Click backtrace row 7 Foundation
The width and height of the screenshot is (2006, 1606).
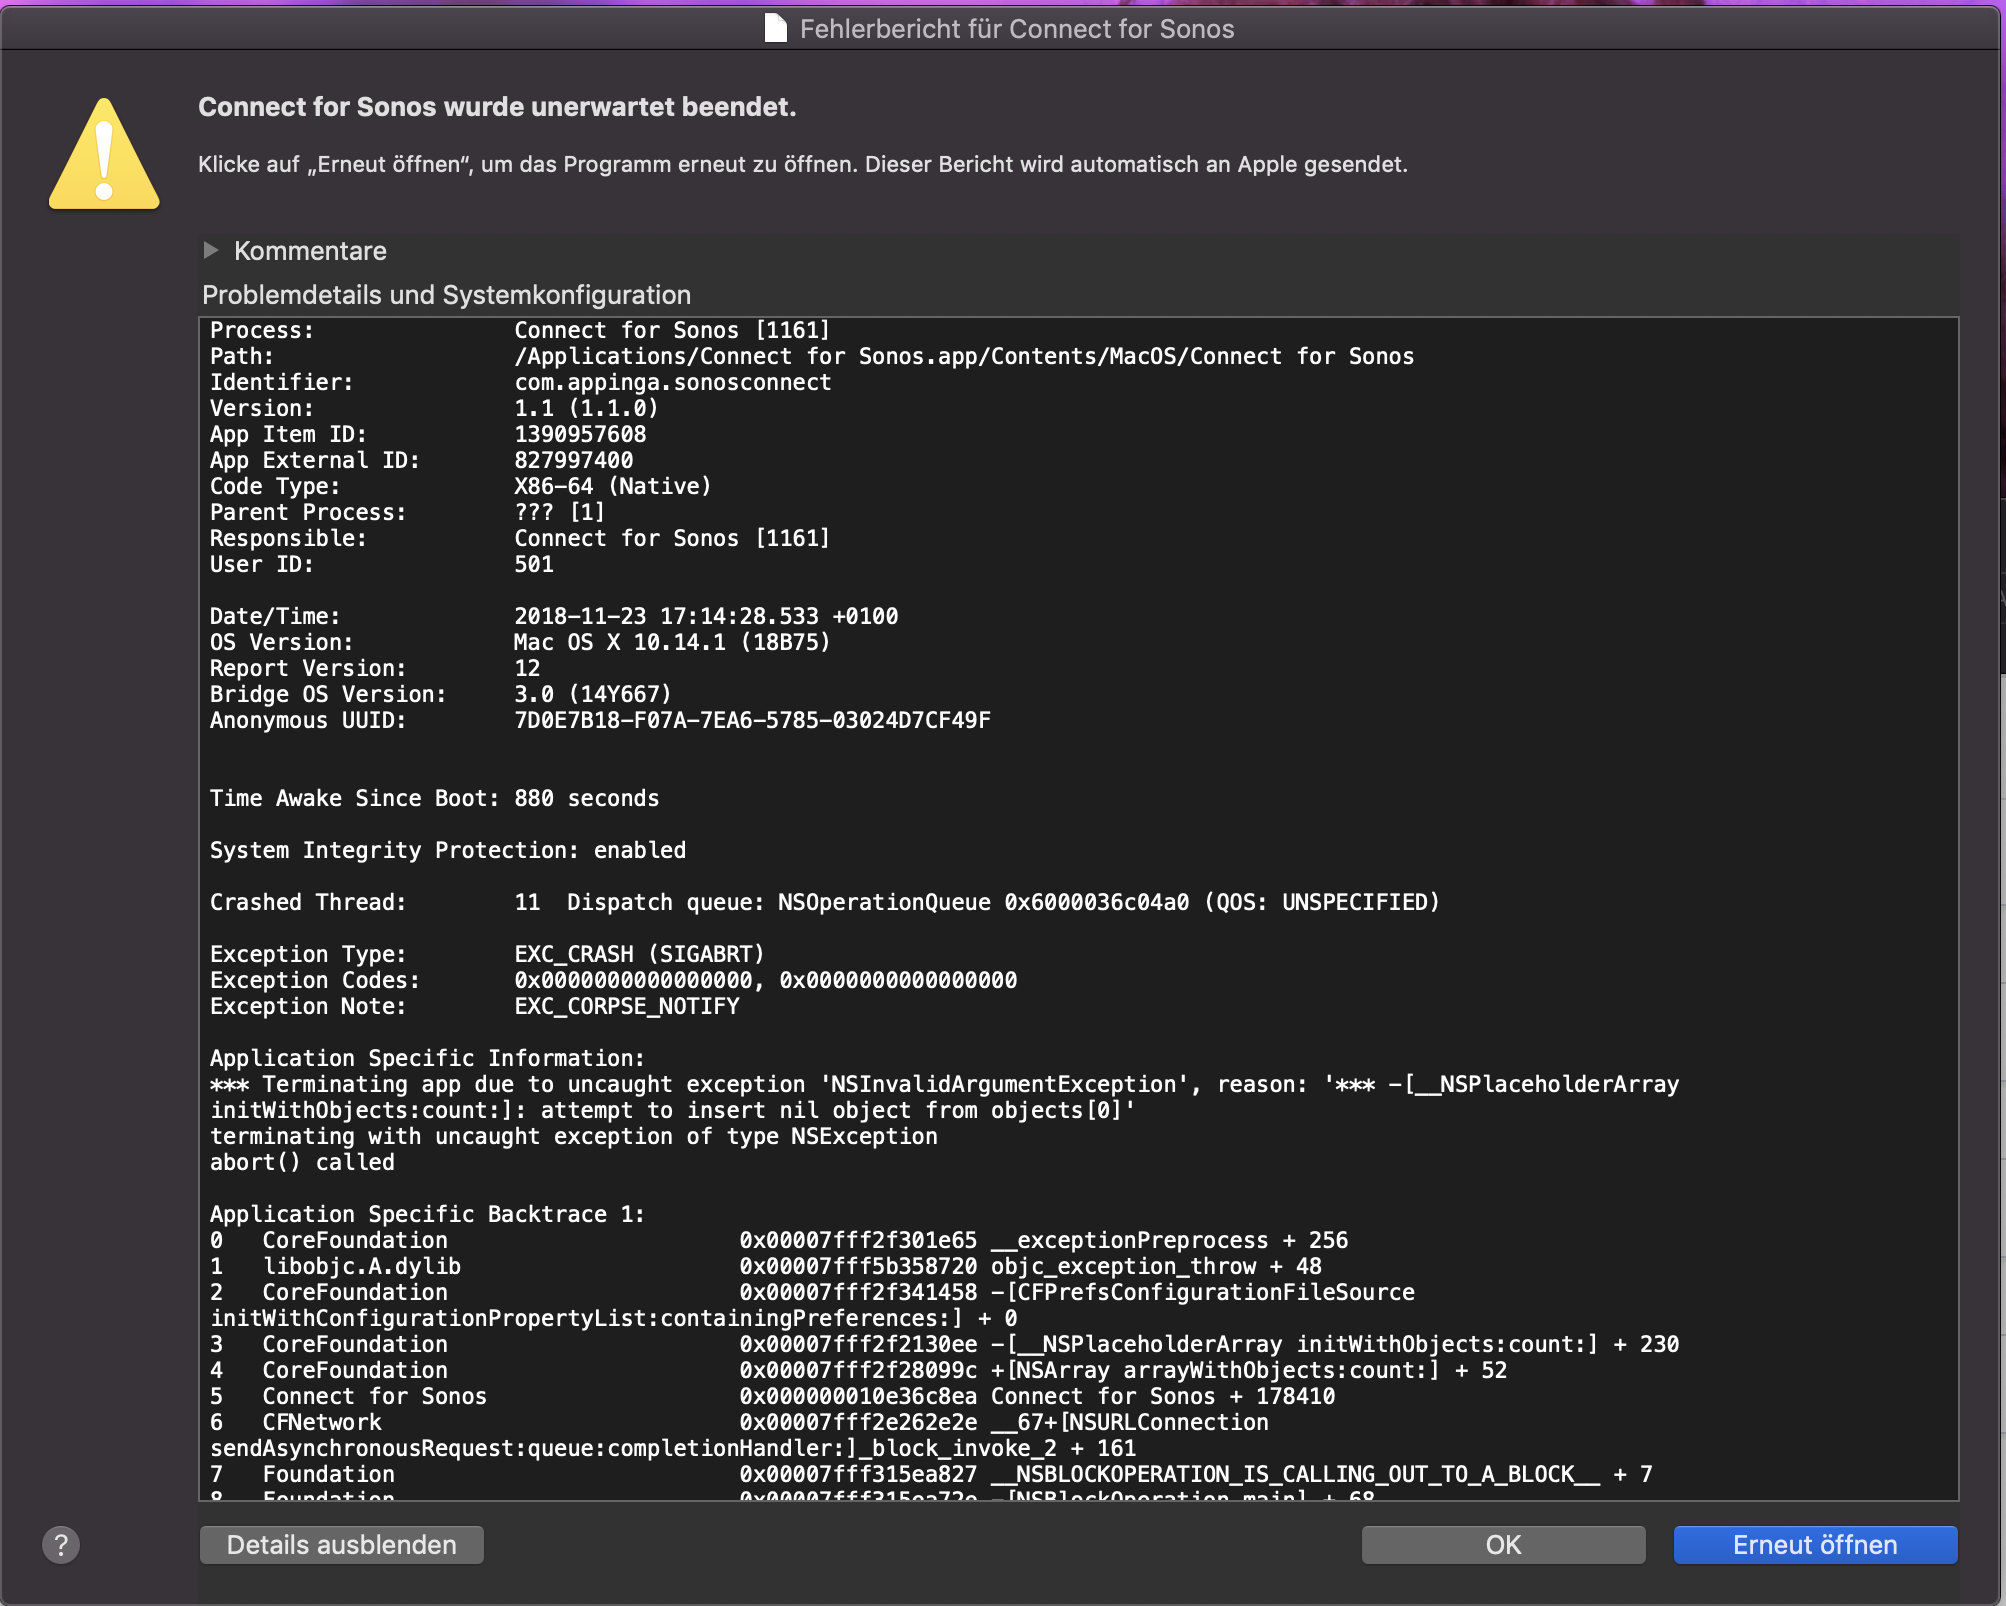point(931,1474)
